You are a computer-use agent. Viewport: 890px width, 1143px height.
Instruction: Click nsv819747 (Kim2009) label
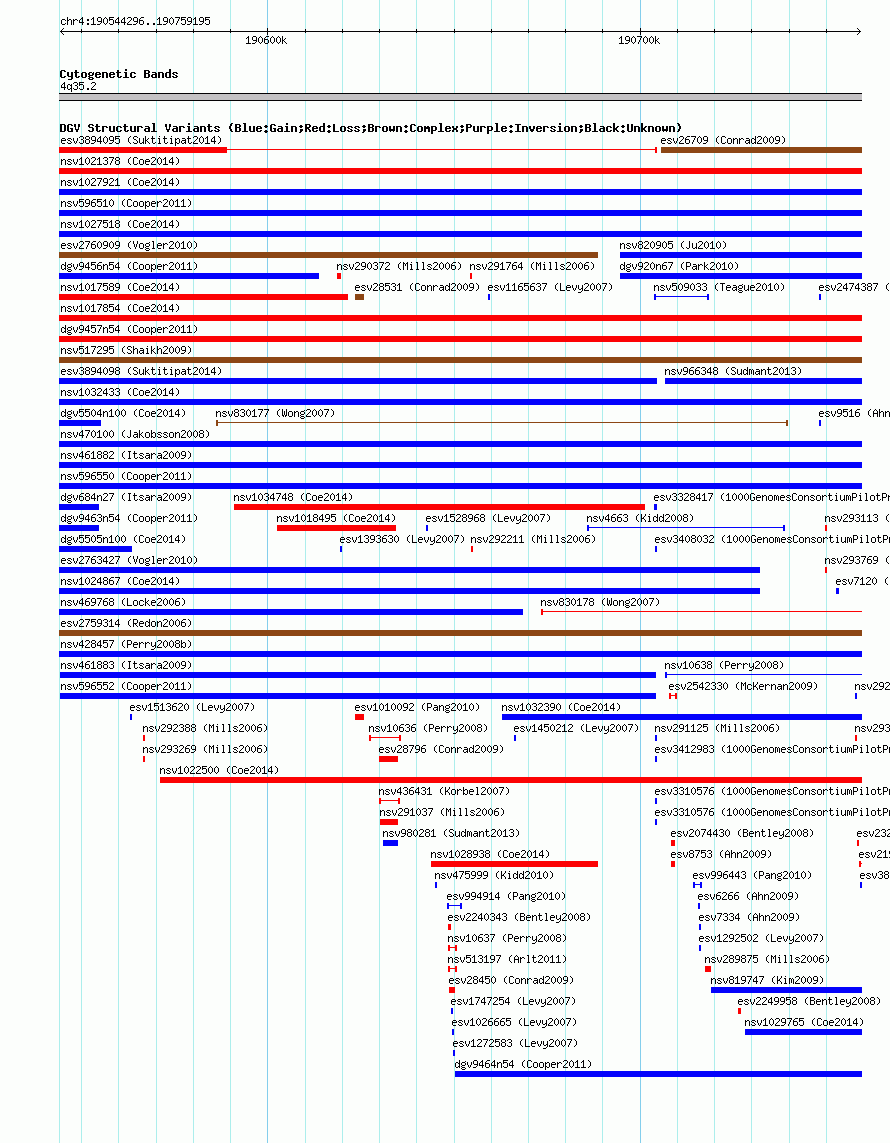(767, 980)
